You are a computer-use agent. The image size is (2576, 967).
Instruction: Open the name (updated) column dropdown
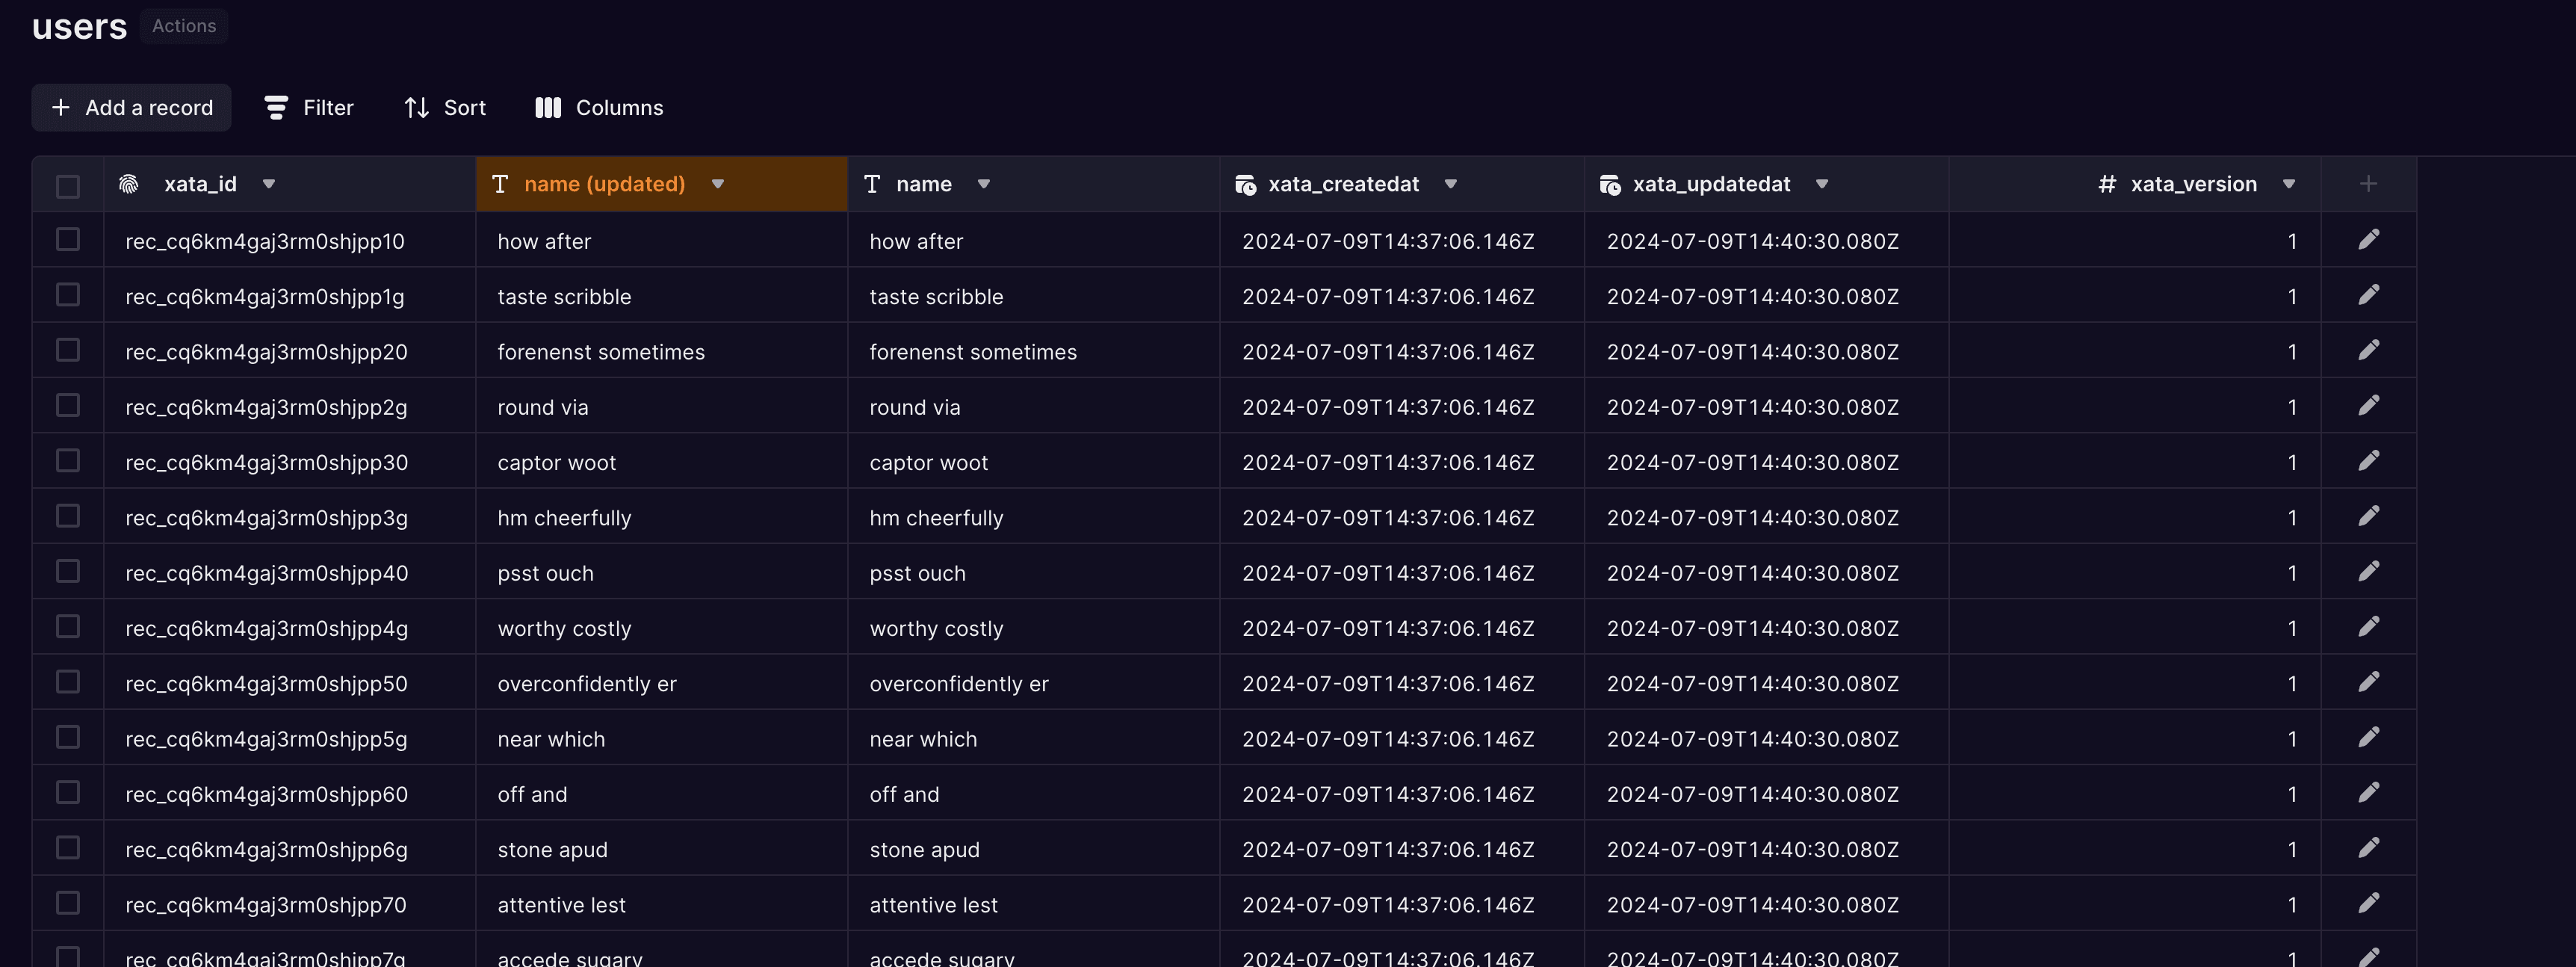coord(717,184)
